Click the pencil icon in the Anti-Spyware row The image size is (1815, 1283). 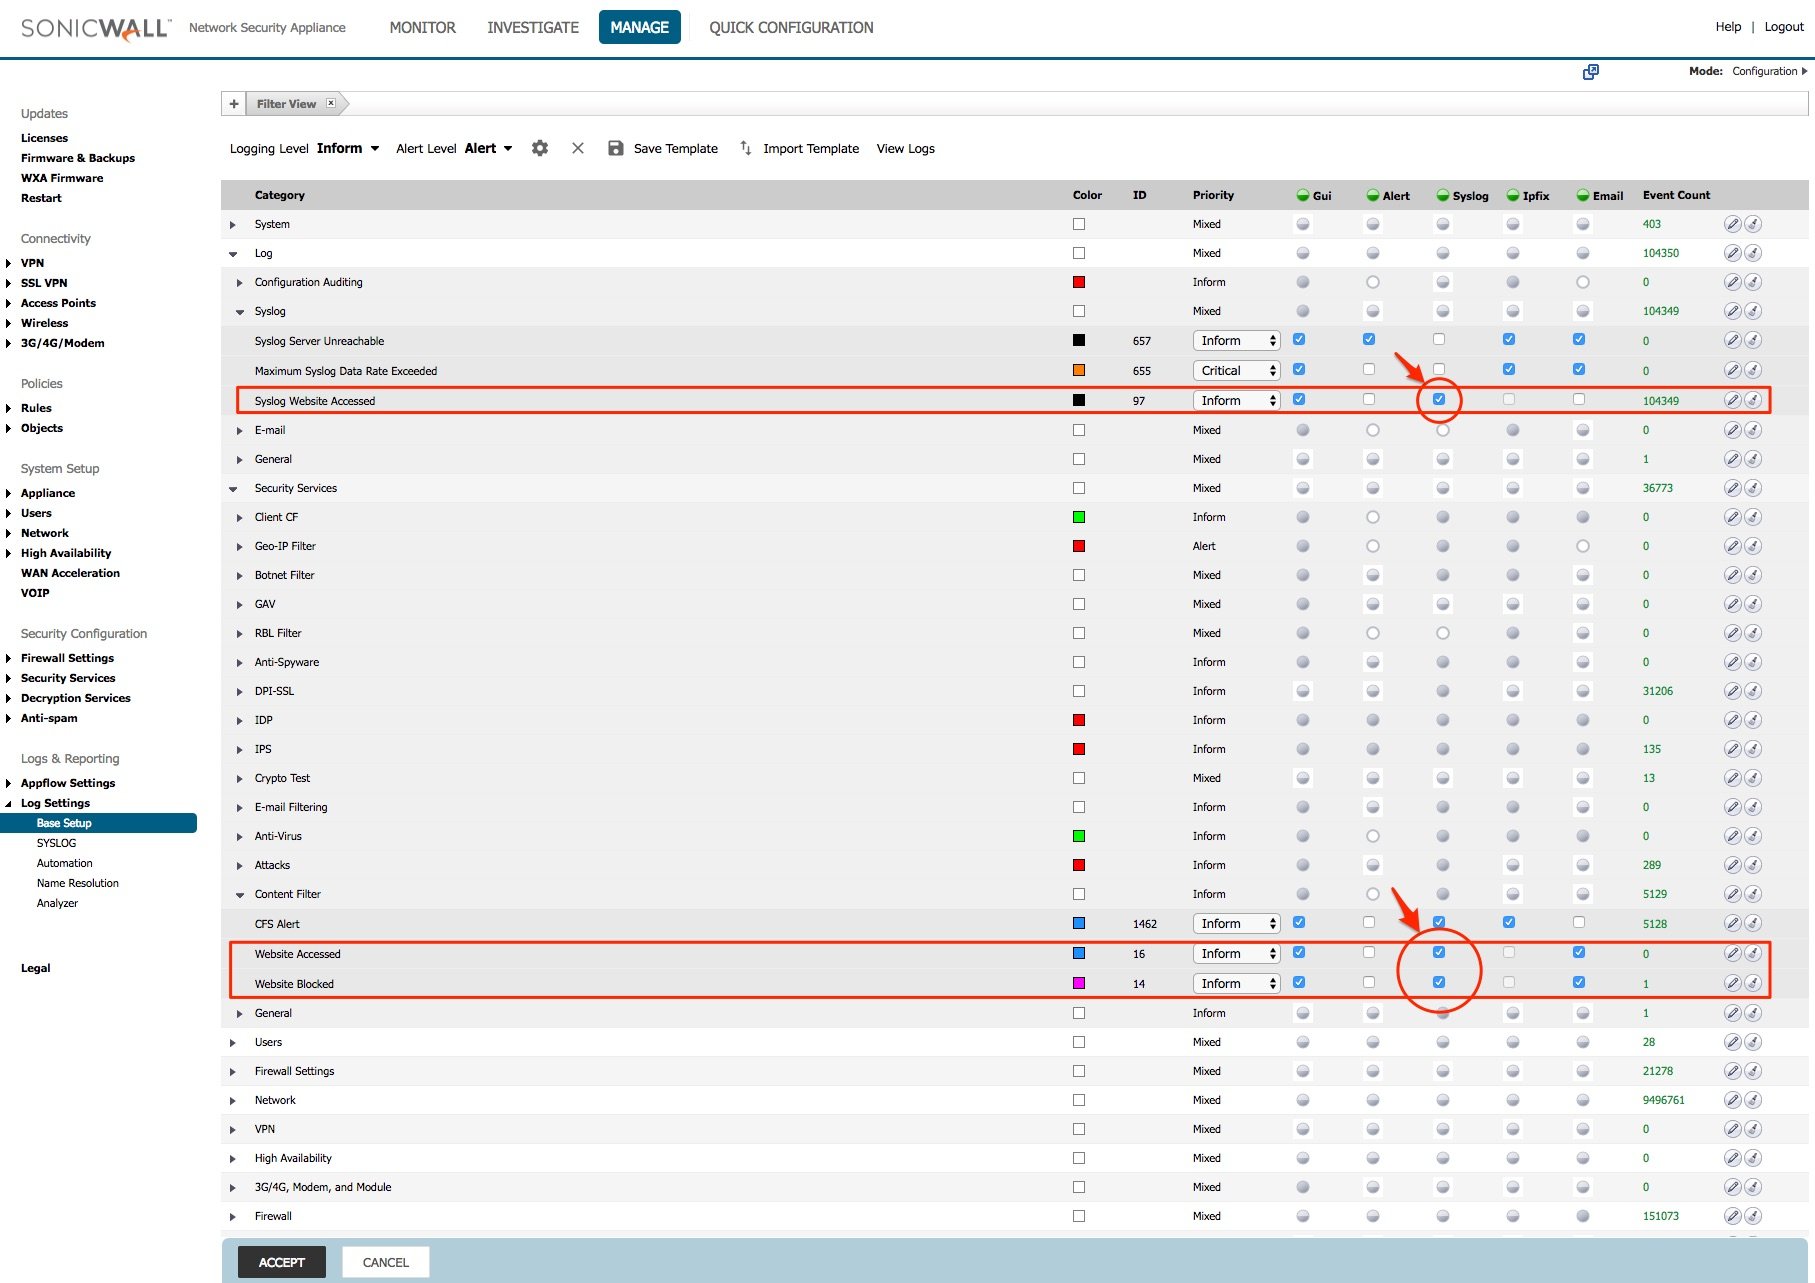point(1733,662)
